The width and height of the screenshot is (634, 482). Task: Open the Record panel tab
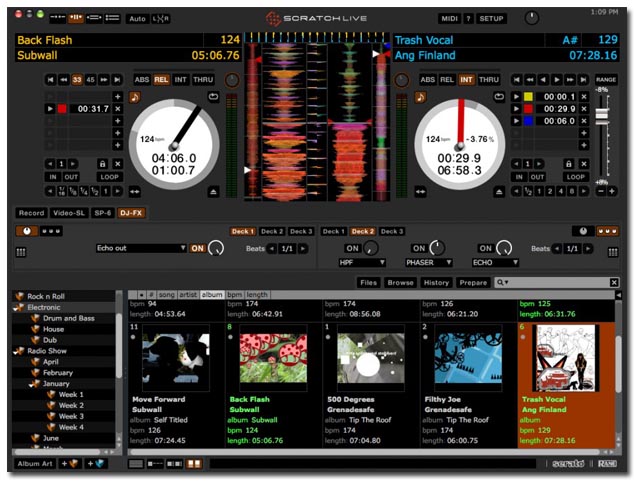click(32, 213)
